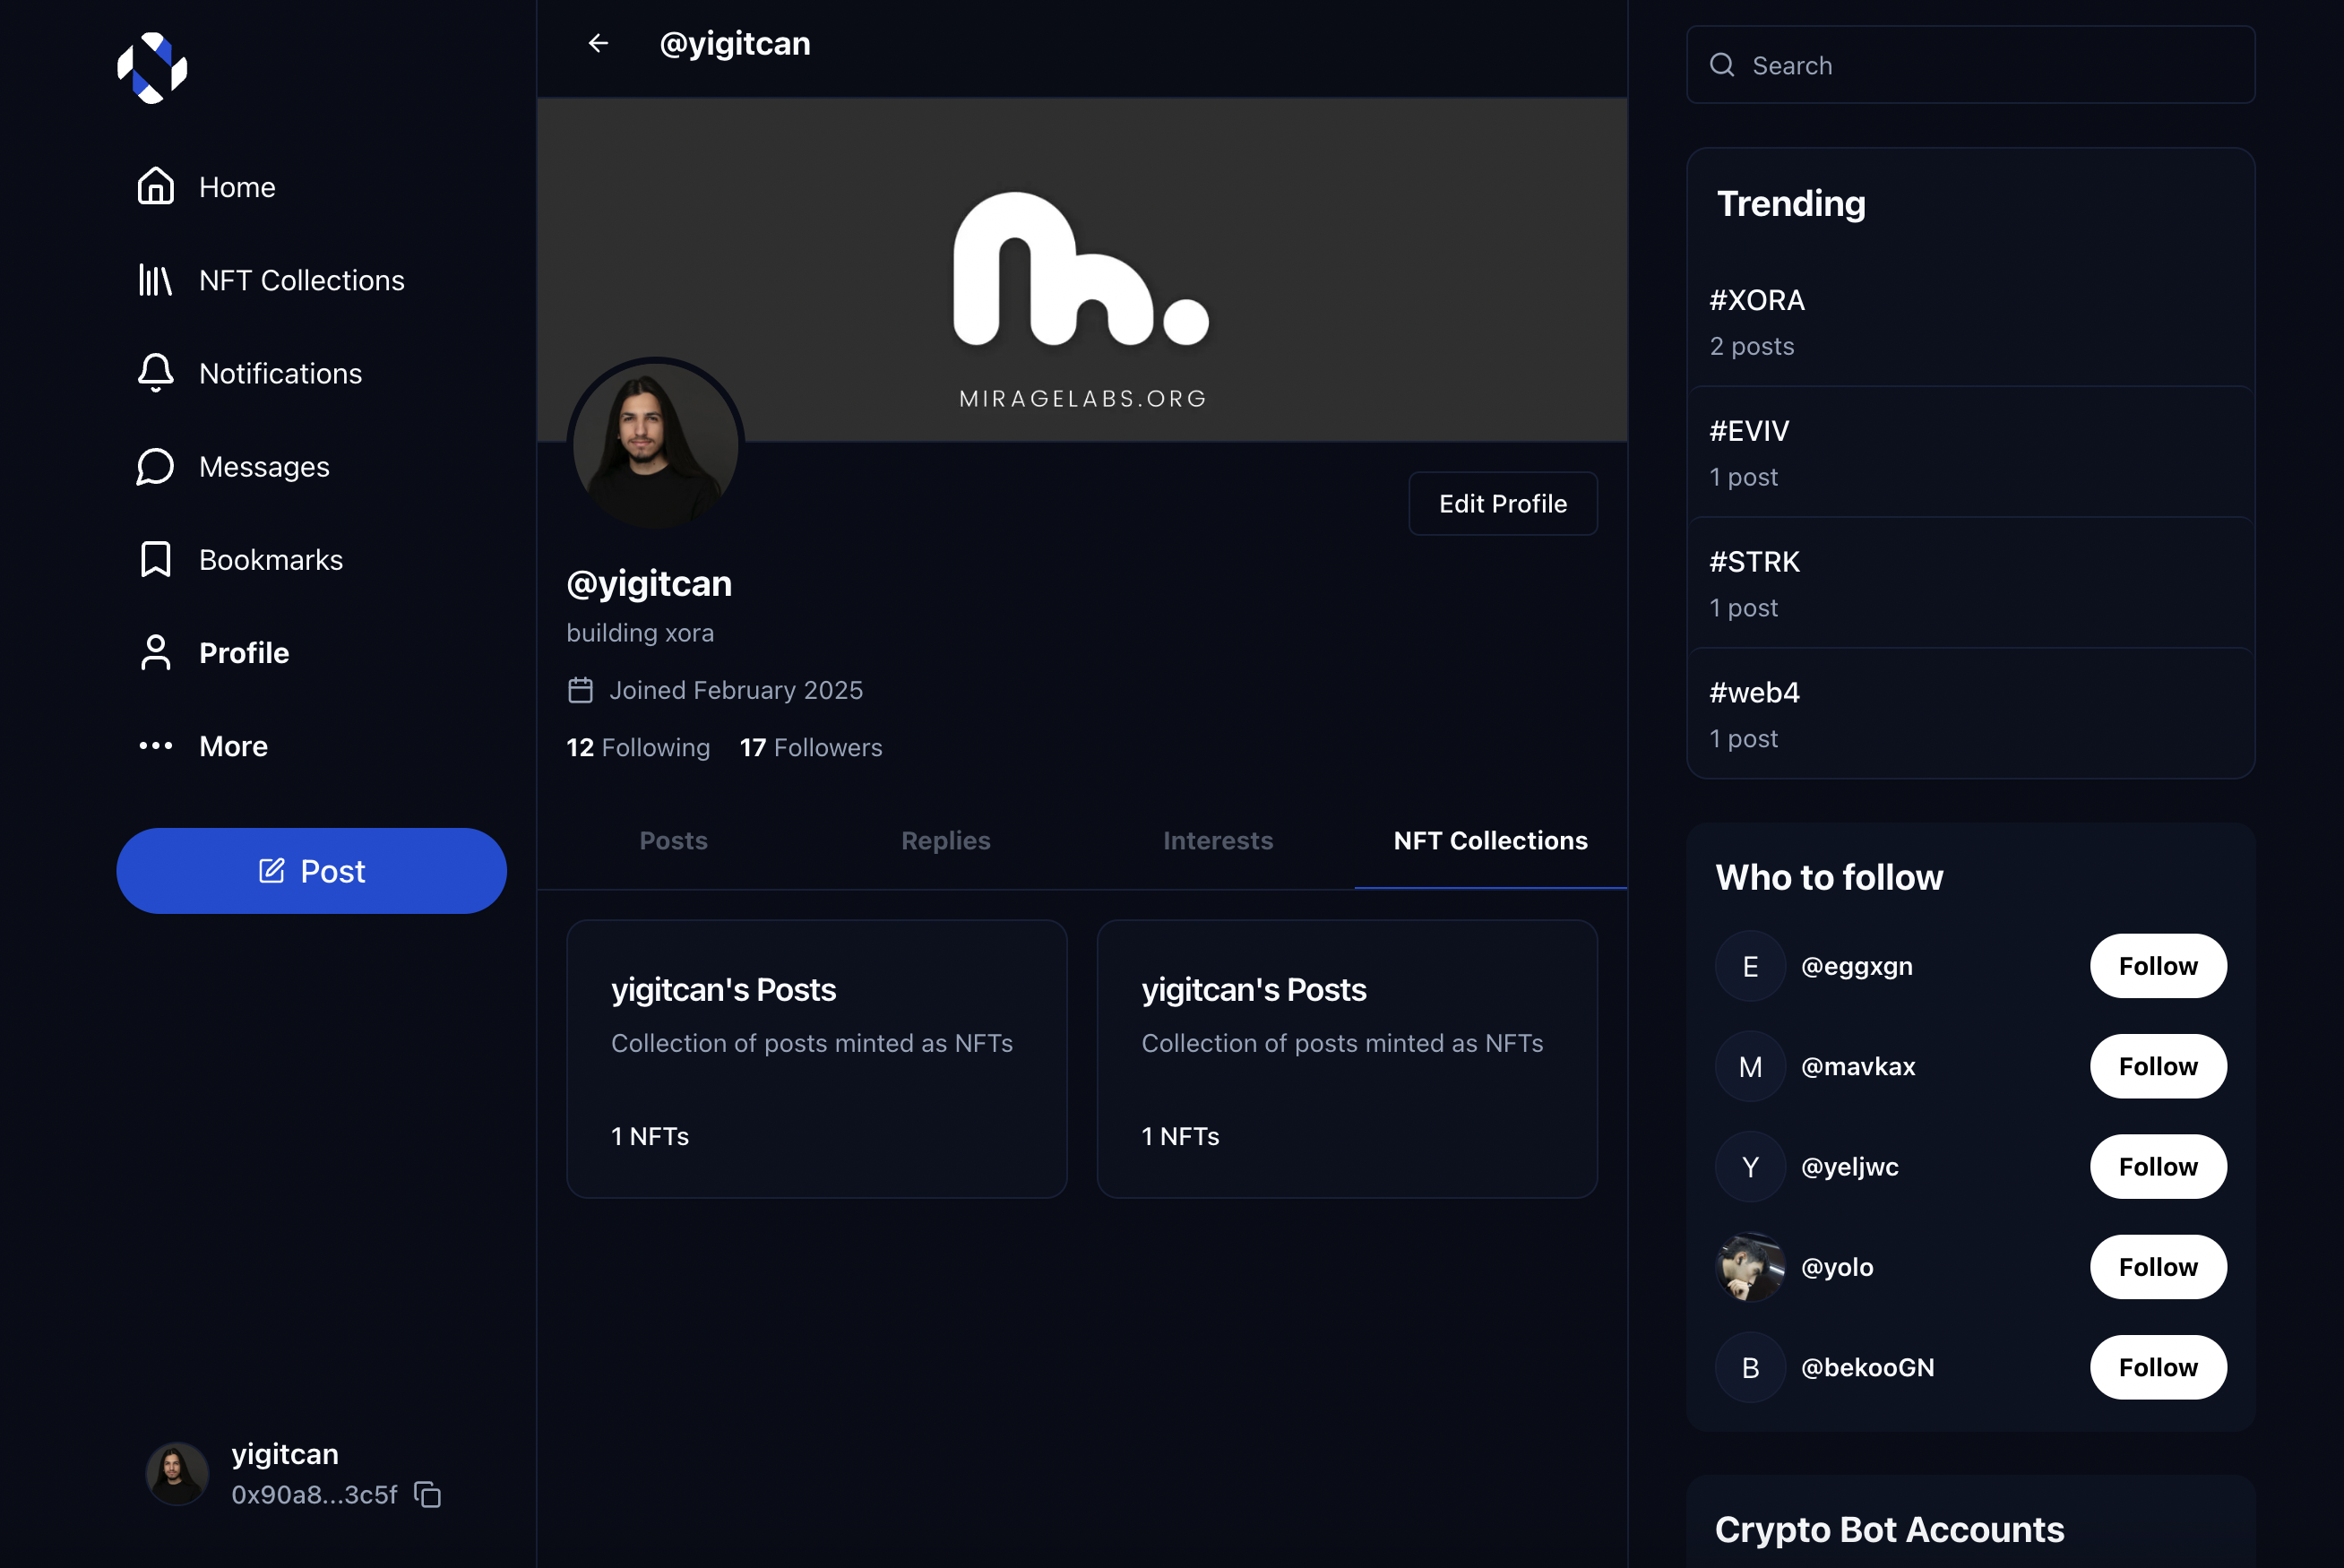2344x1568 pixels.
Task: Open NFT Collections label in the sidebar
Action: point(302,280)
